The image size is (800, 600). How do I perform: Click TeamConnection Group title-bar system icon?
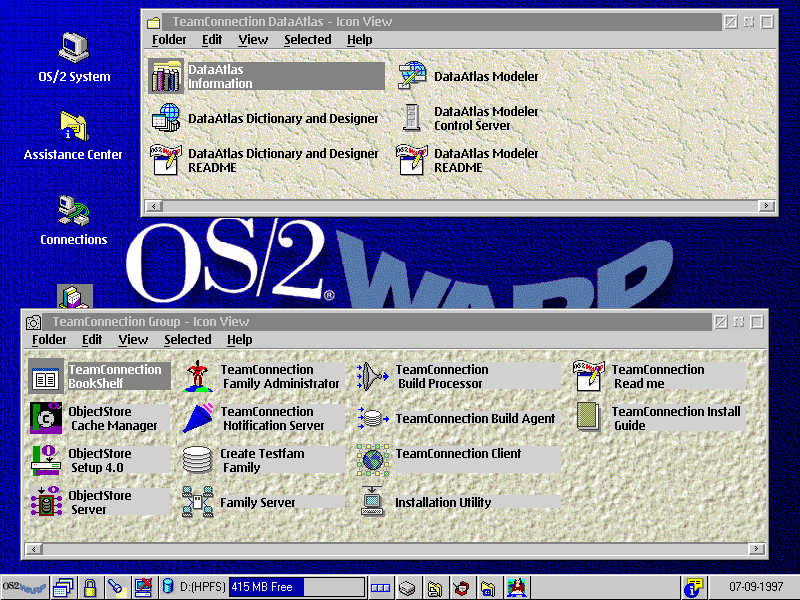pyautogui.click(x=34, y=322)
